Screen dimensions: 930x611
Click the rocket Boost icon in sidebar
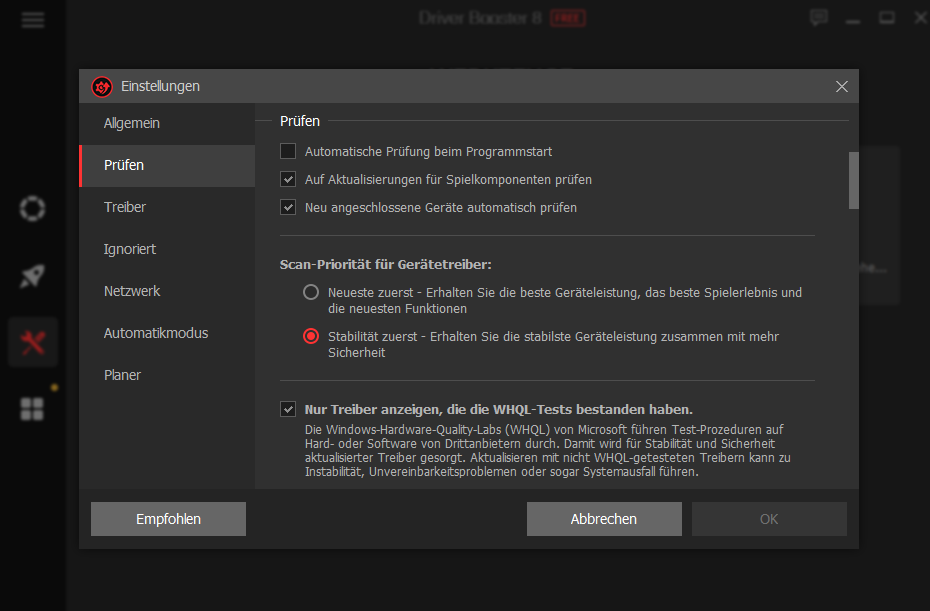tap(31, 275)
